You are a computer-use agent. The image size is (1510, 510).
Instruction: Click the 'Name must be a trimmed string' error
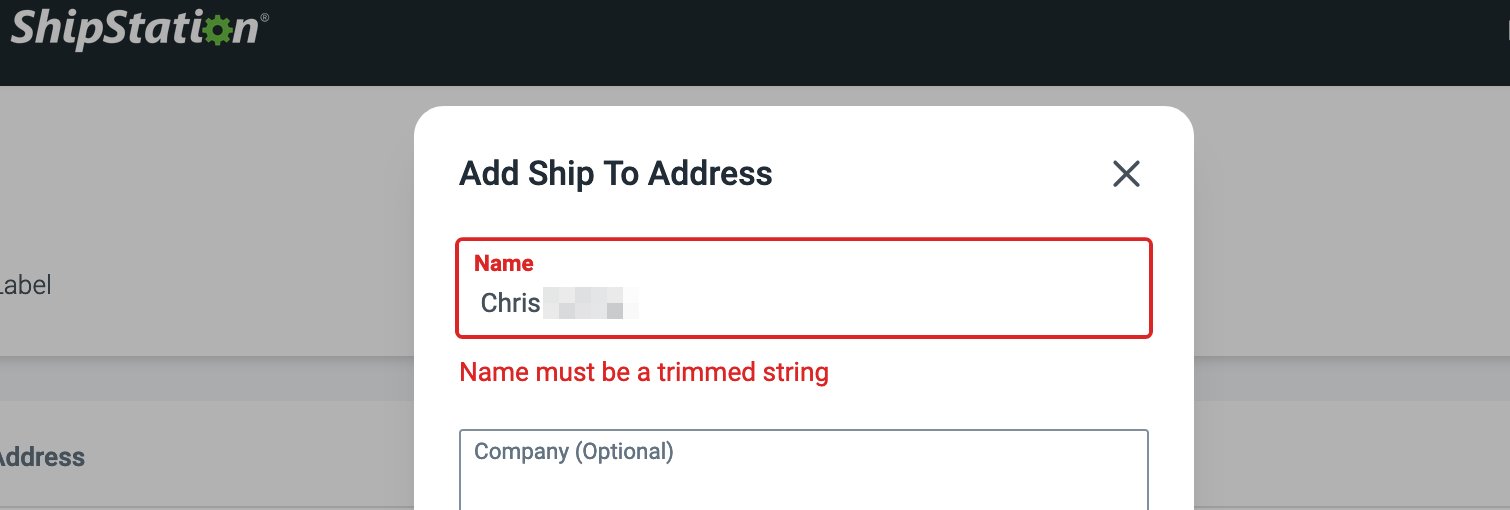click(x=643, y=373)
